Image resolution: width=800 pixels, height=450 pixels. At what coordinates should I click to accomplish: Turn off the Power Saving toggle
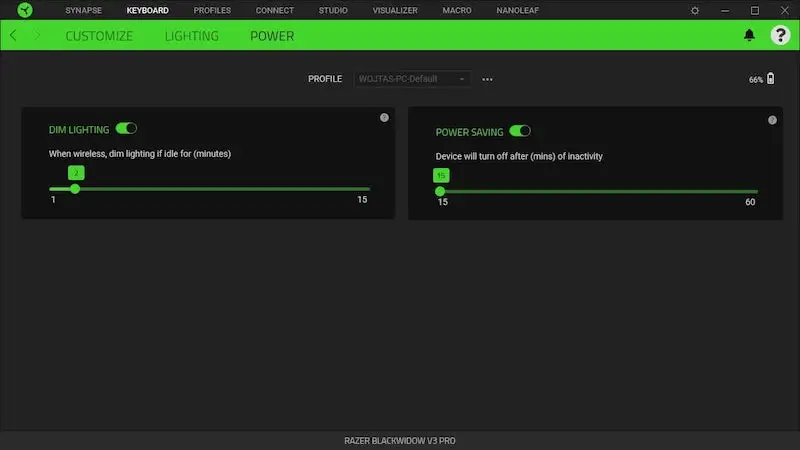(520, 131)
